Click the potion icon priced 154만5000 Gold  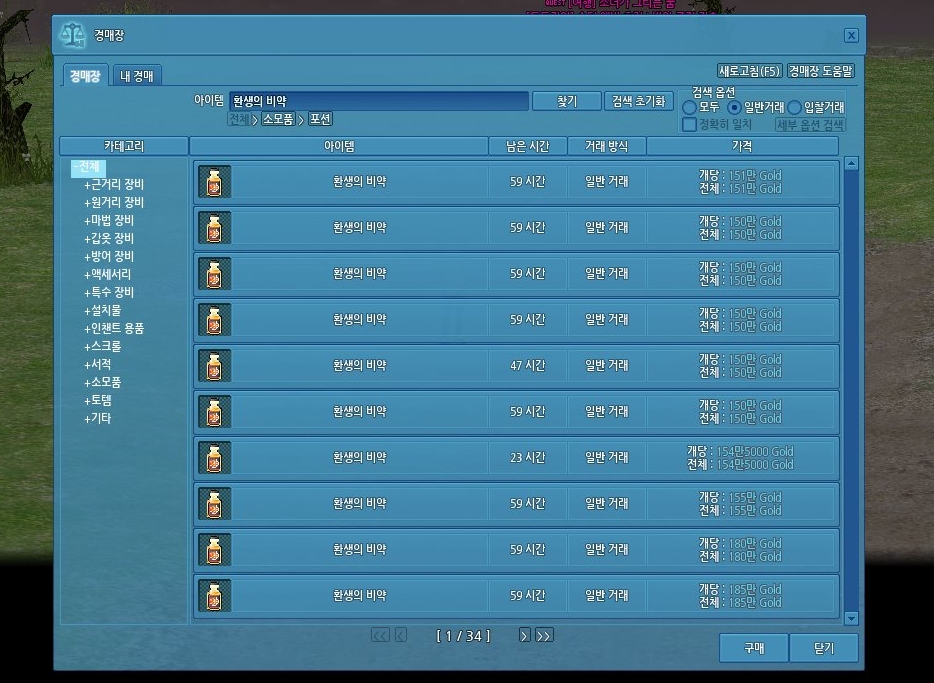click(x=214, y=458)
